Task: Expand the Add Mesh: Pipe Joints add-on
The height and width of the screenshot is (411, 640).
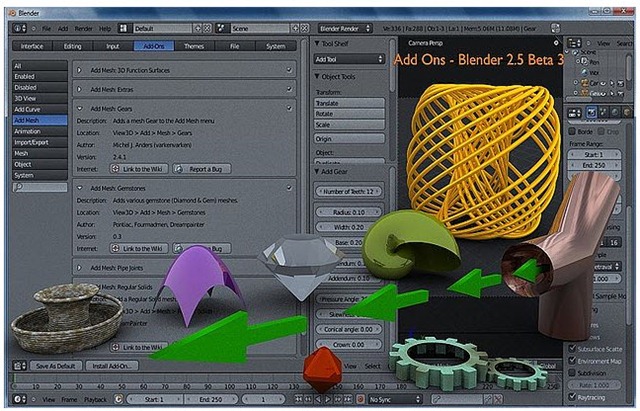Action: tap(80, 268)
